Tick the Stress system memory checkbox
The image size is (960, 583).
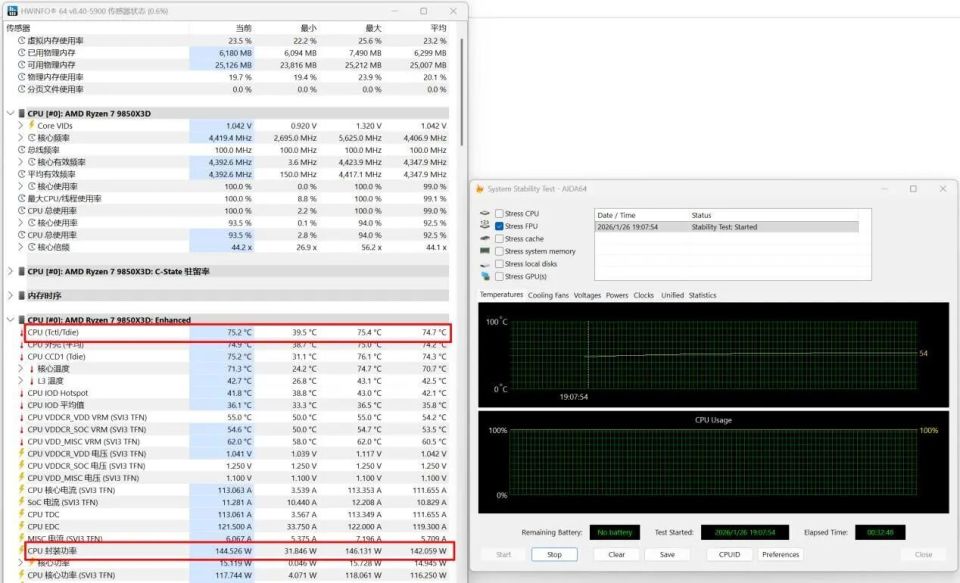[499, 251]
